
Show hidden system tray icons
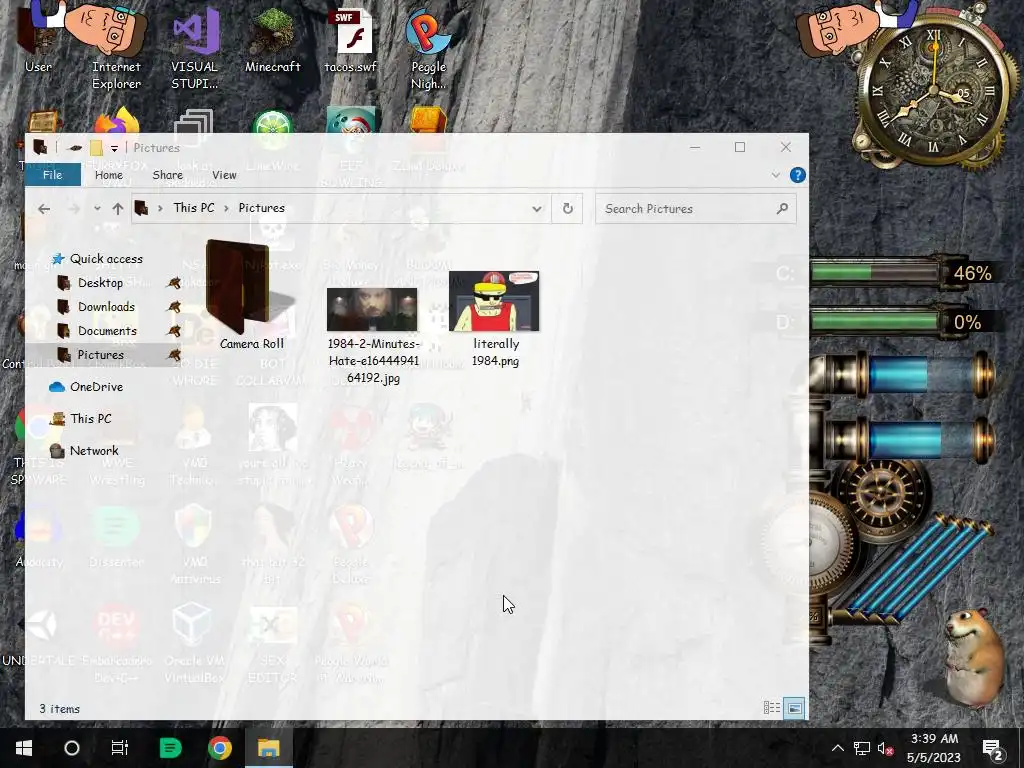838,748
